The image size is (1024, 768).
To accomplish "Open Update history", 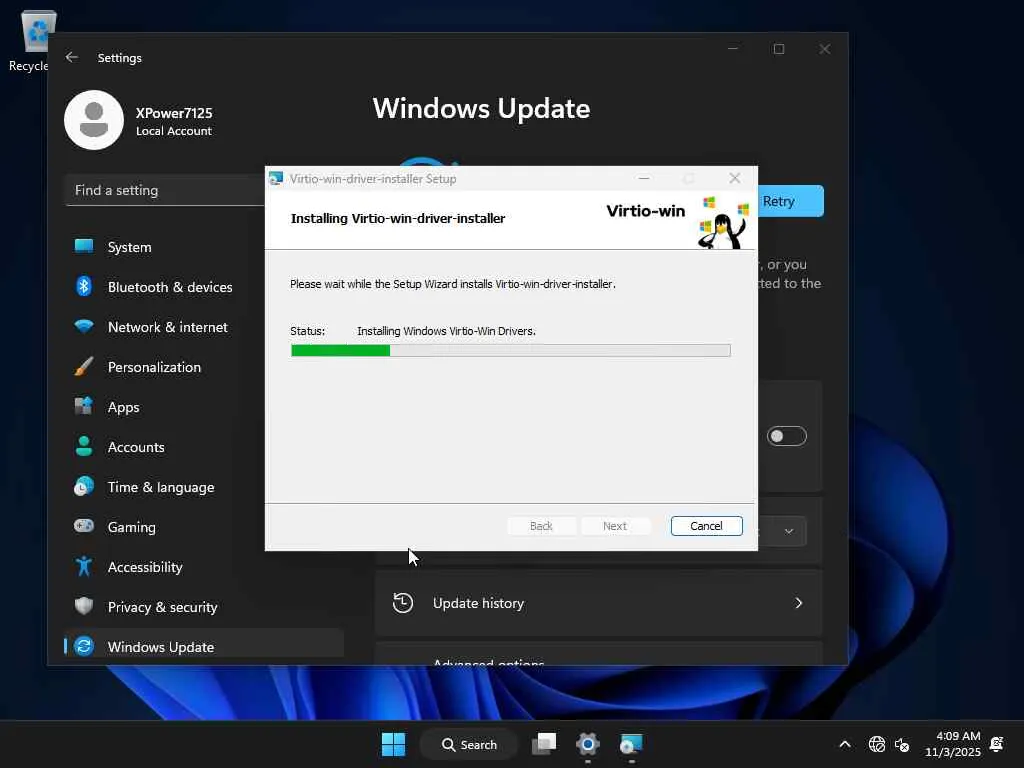I will tap(598, 603).
